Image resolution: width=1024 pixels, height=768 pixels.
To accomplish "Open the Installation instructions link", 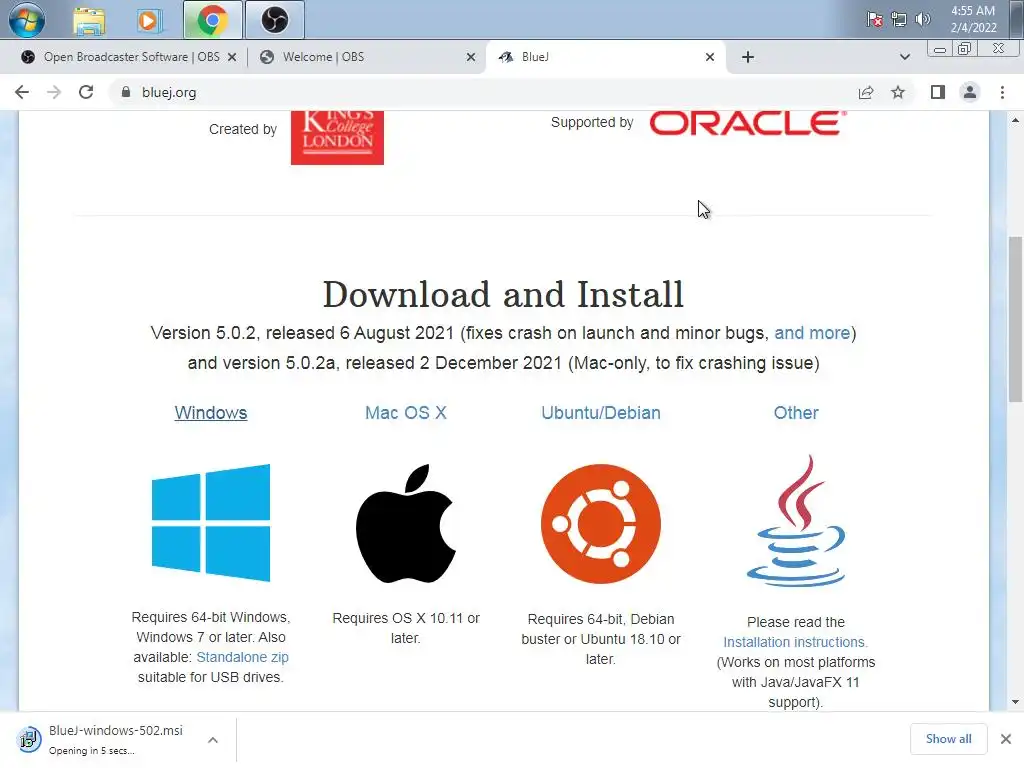I will pos(795,642).
